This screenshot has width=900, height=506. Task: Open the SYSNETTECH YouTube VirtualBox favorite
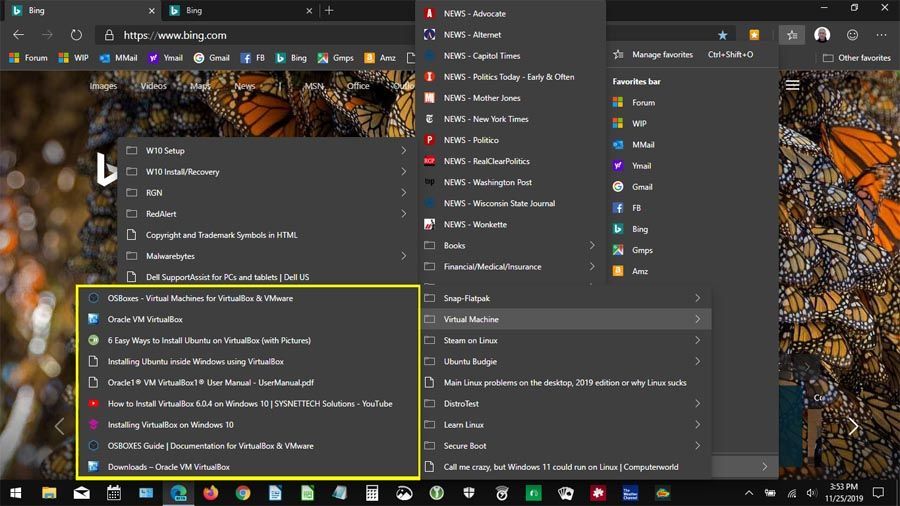(248, 403)
